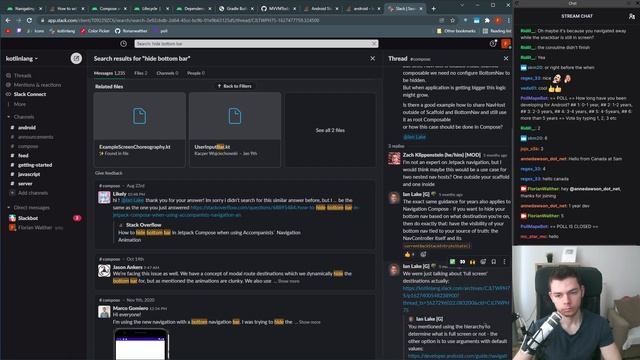Reload the browser page
640x360 pixels.
(29, 20)
